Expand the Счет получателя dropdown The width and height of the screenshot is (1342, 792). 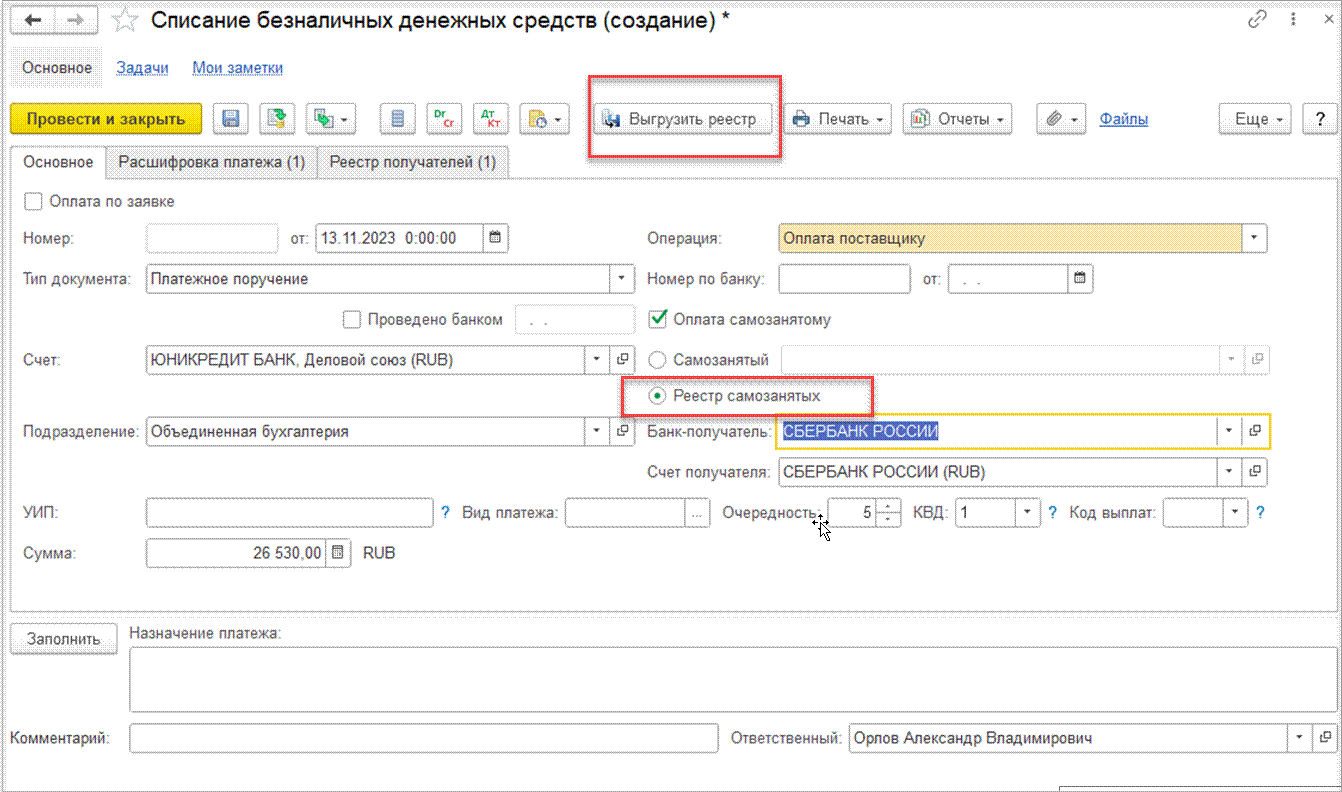1231,471
